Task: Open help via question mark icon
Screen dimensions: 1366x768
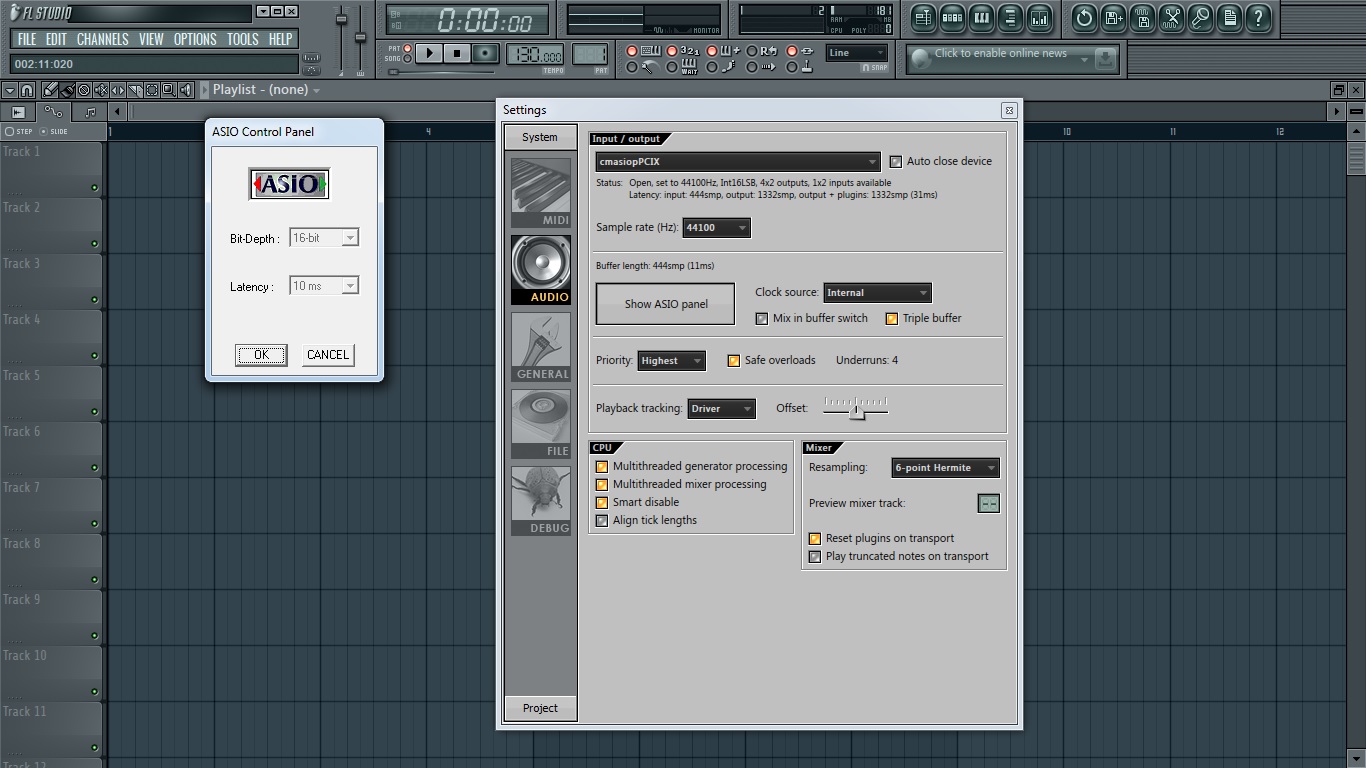Action: point(1259,18)
